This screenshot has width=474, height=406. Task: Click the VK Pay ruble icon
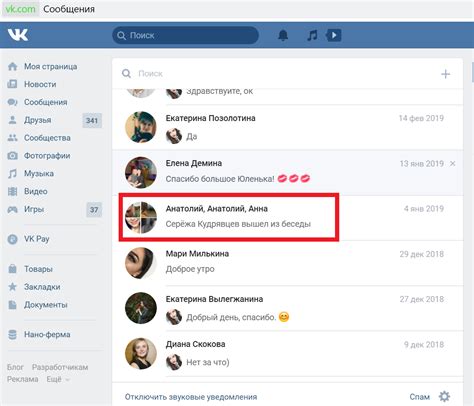point(12,239)
